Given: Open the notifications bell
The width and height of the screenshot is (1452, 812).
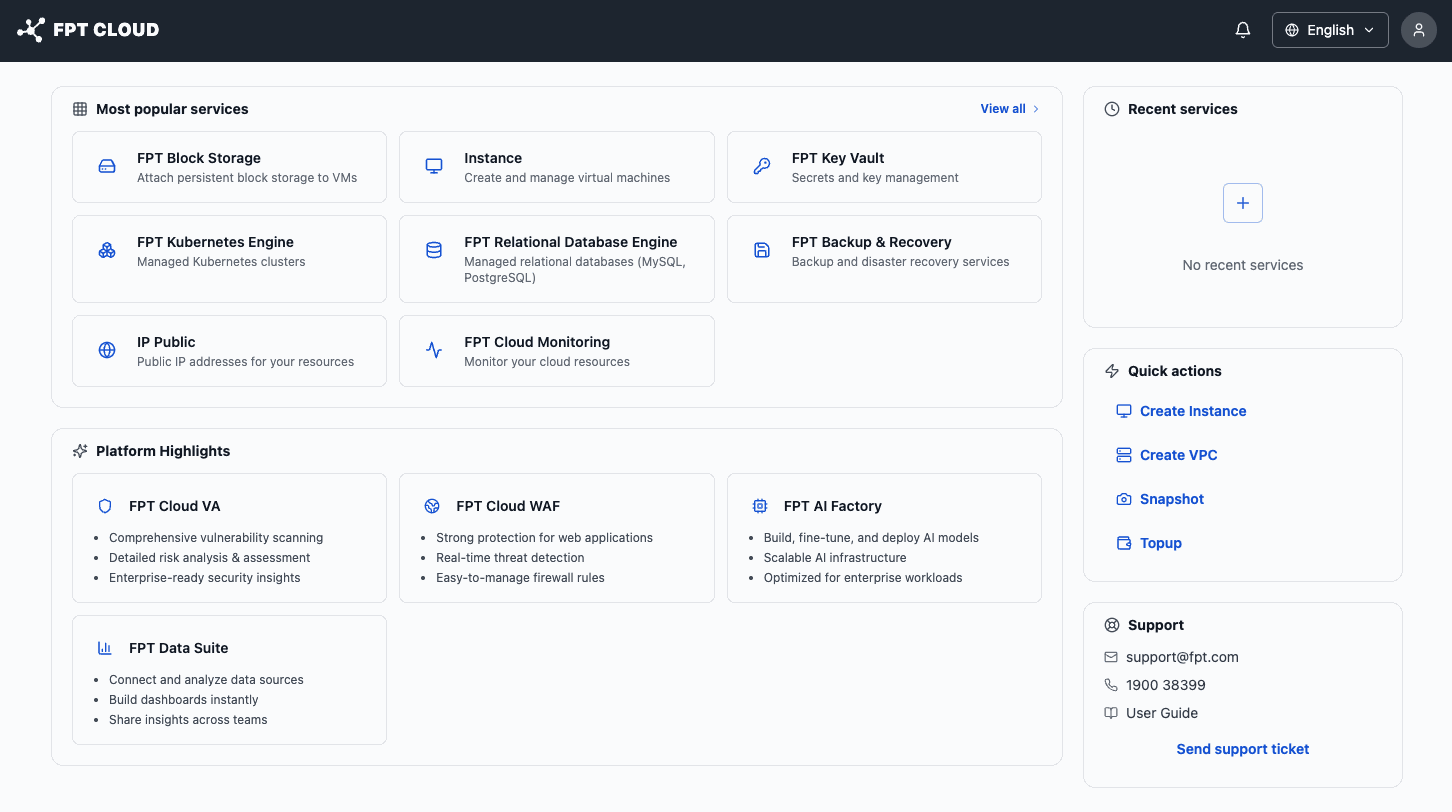Looking at the screenshot, I should click(x=1243, y=30).
